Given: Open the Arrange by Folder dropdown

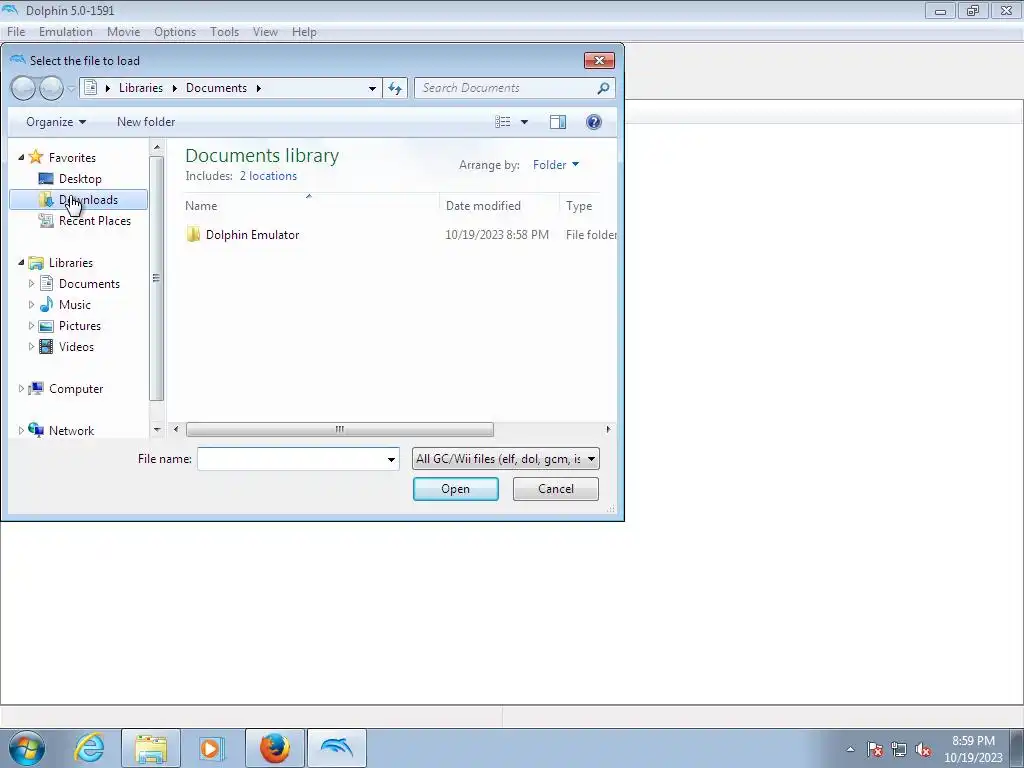Looking at the screenshot, I should [556, 165].
